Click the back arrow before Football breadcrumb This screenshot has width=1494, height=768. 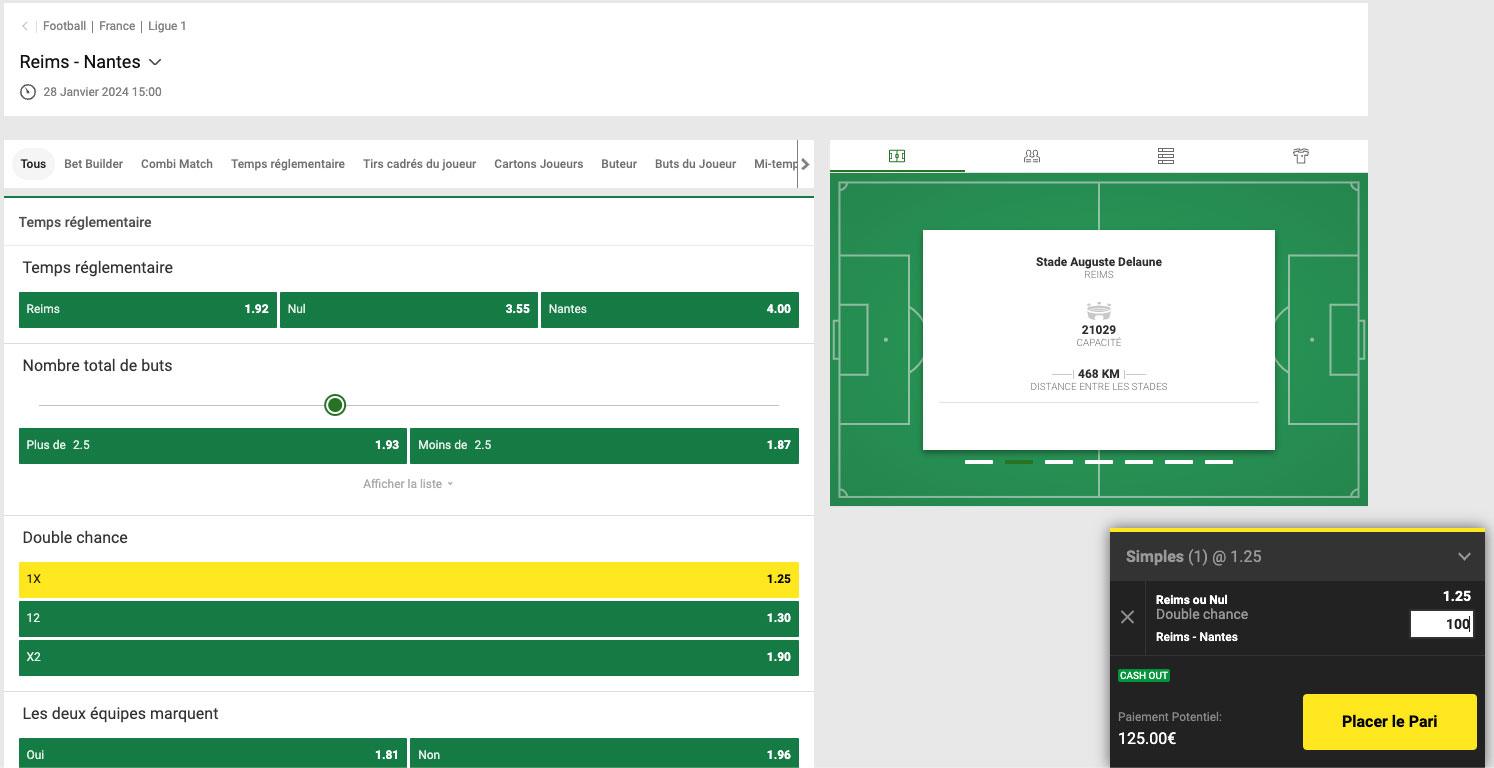(25, 26)
